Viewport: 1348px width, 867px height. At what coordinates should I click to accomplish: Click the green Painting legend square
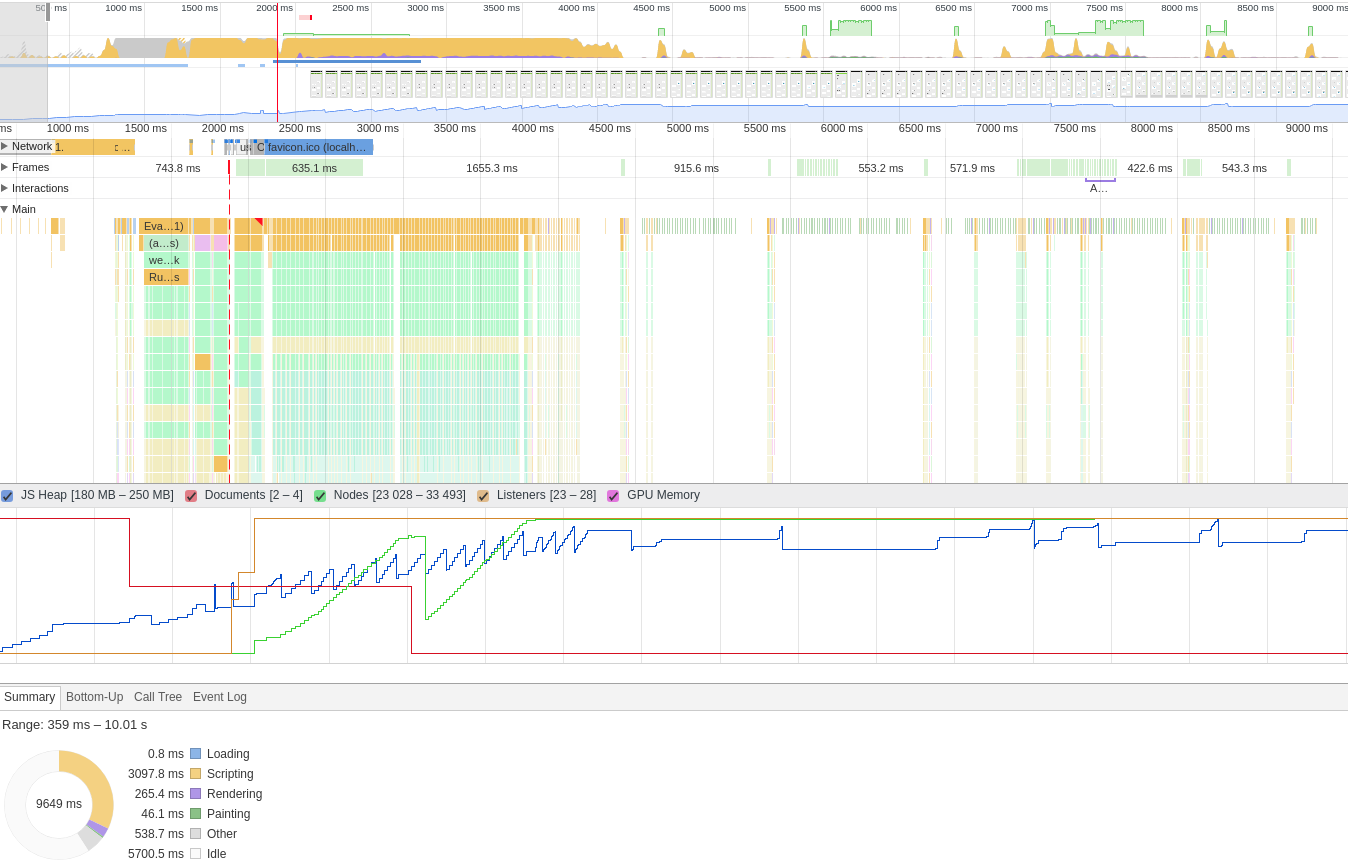click(x=193, y=813)
